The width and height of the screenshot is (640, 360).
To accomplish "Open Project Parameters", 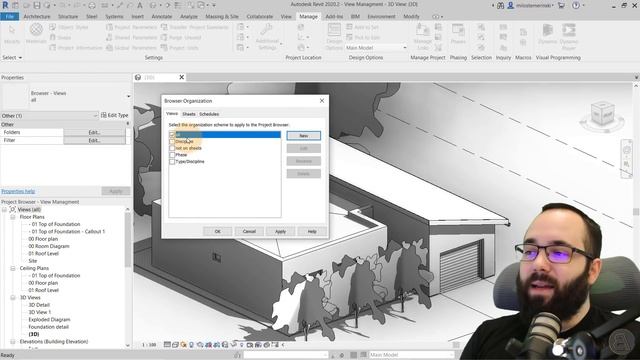I will [x=131, y=27].
